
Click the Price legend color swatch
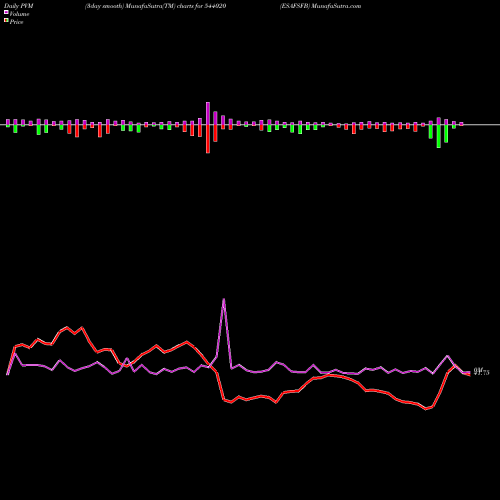[6, 21]
